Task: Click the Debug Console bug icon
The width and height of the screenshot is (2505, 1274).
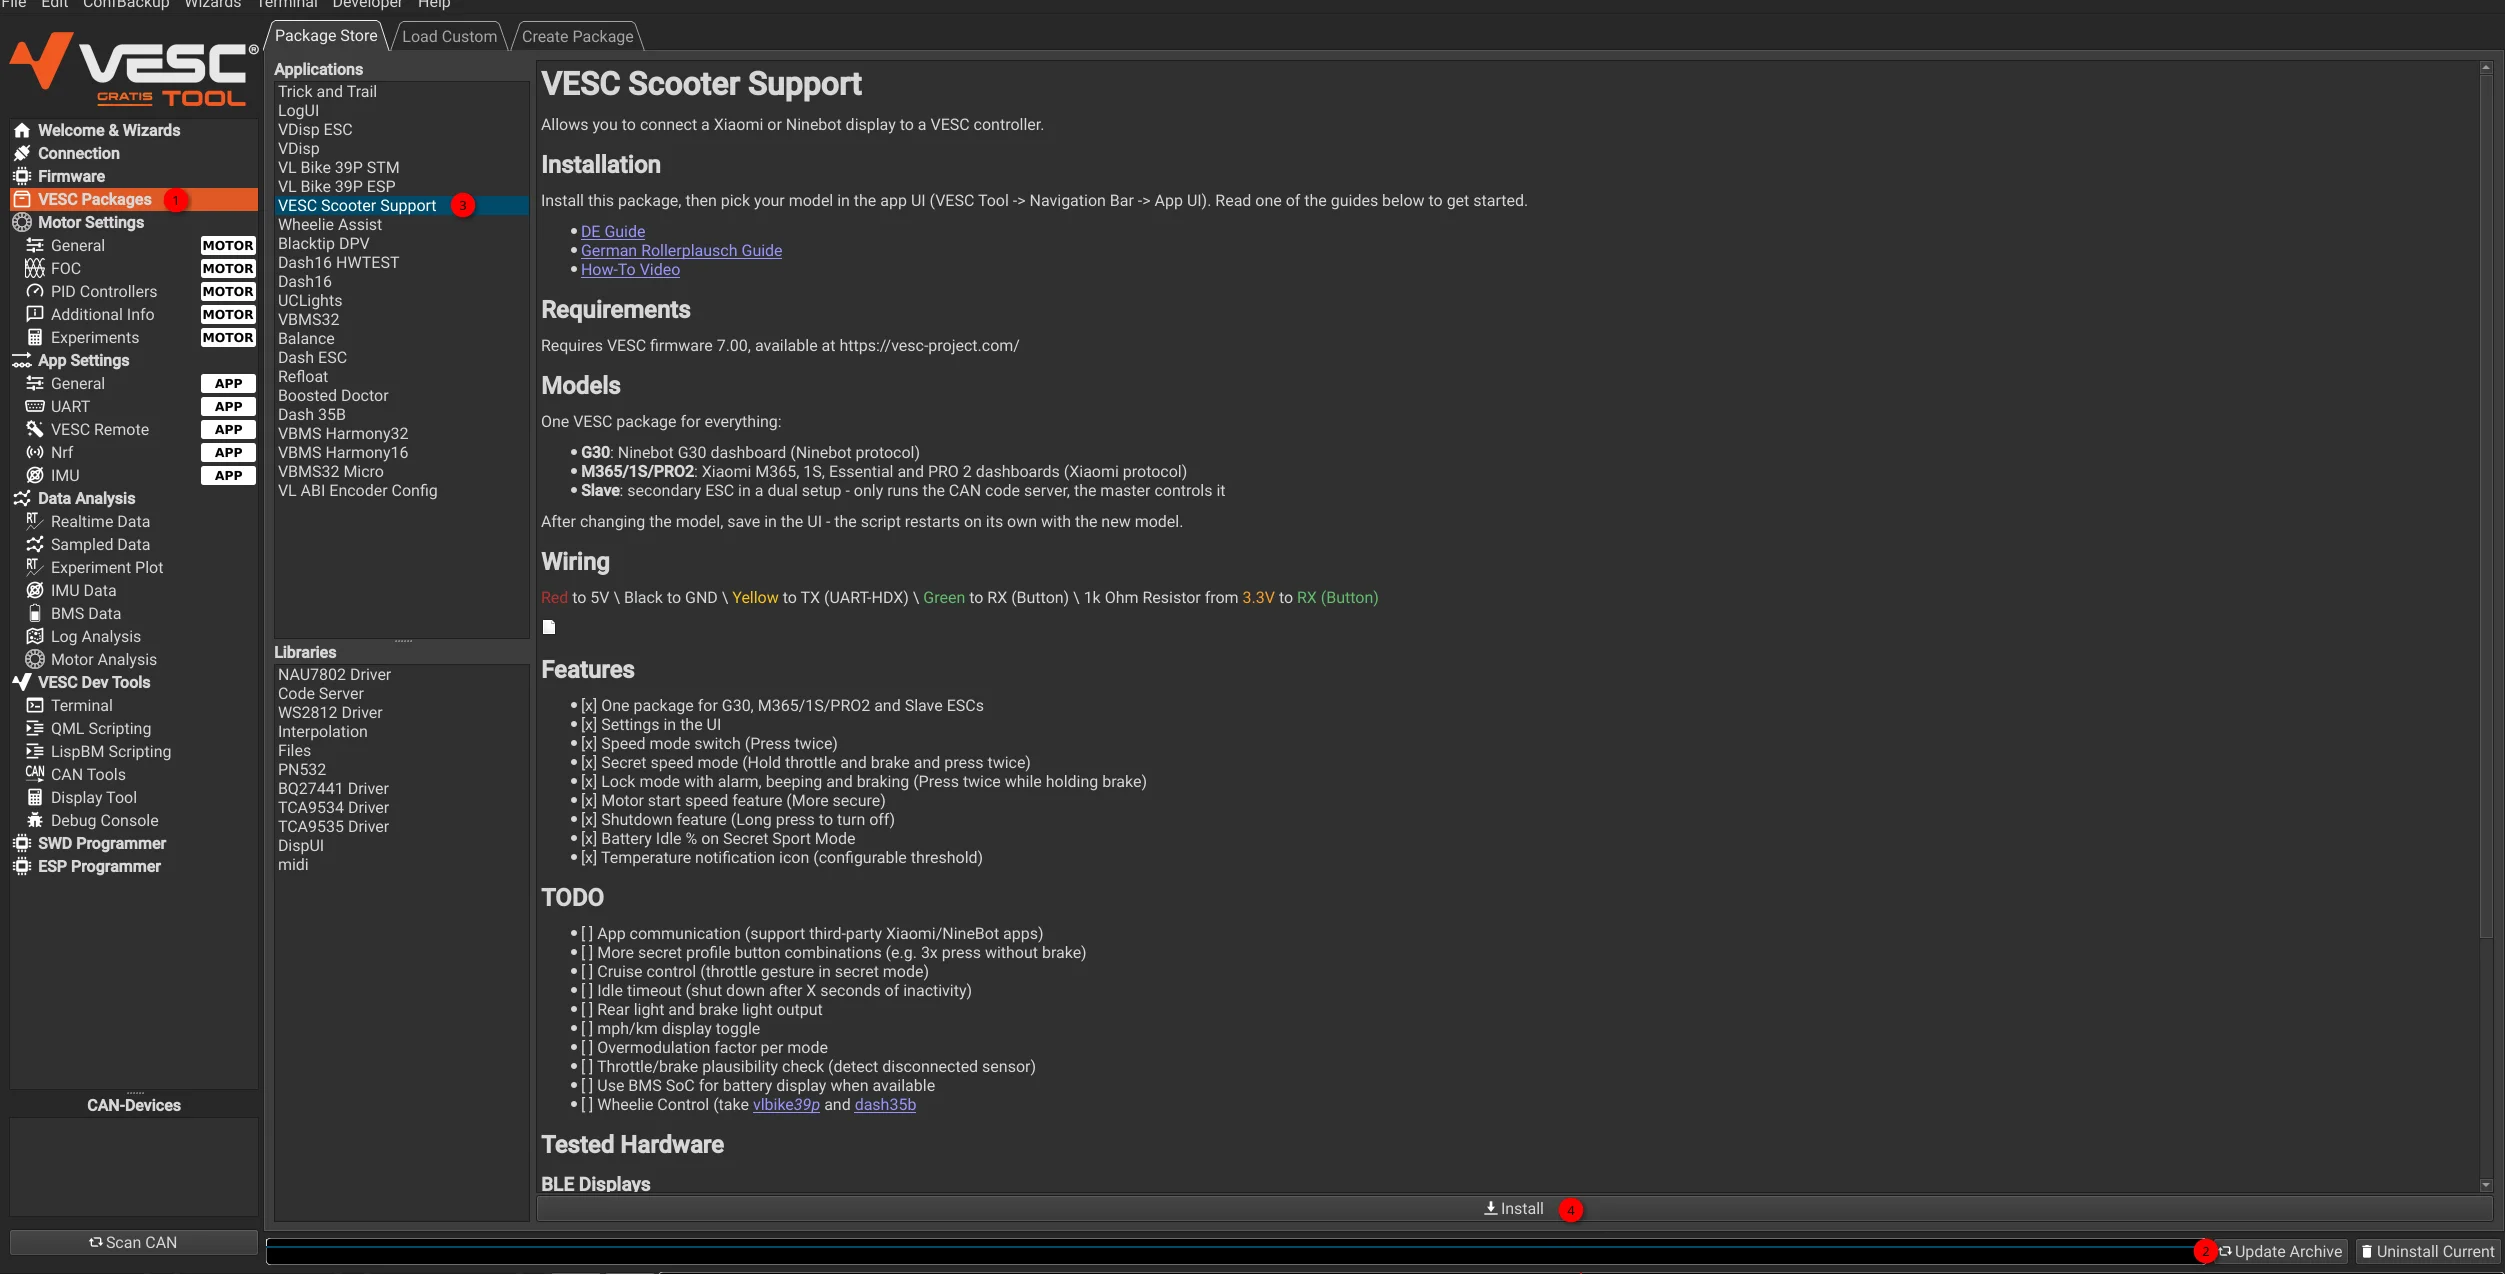Action: click(x=35, y=821)
